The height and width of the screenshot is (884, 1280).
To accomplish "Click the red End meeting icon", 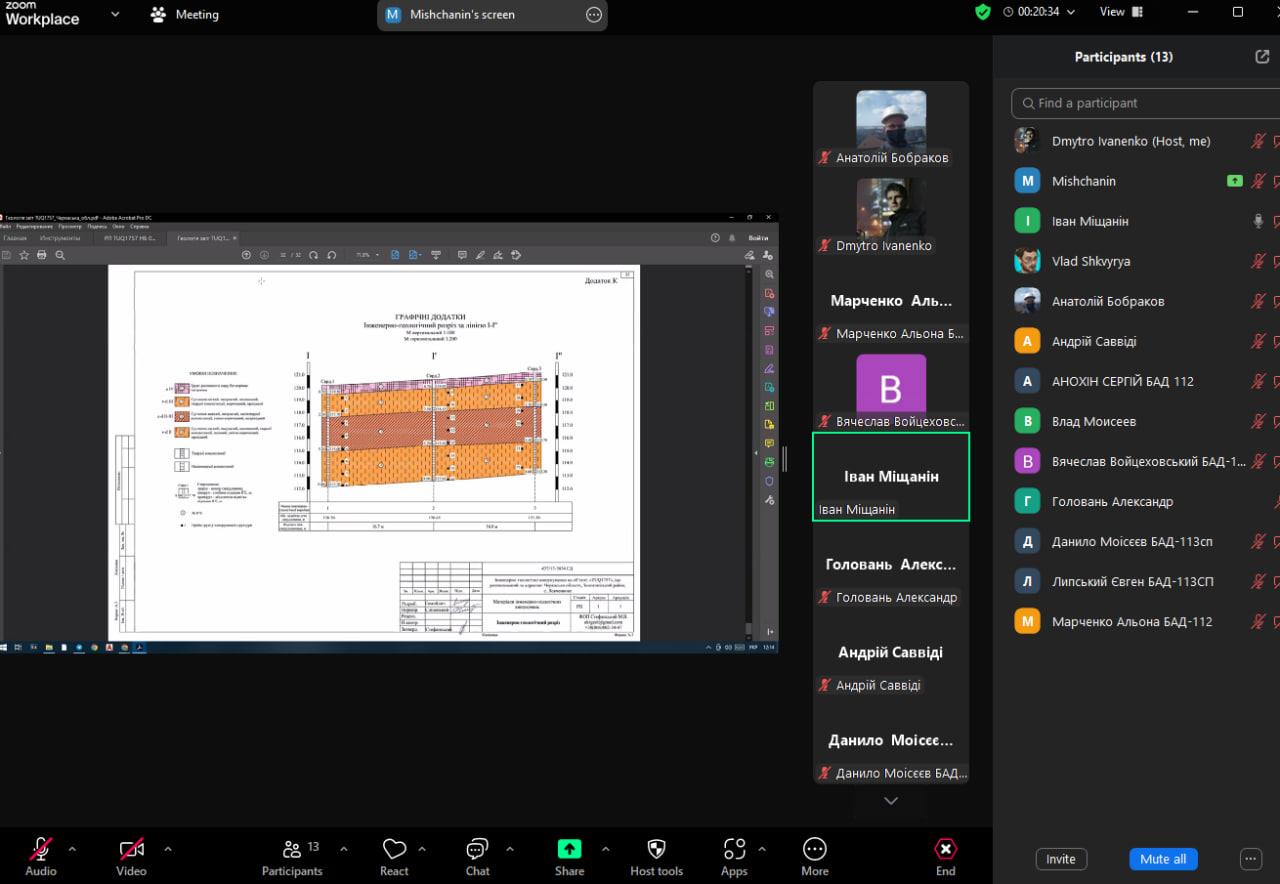I will [945, 850].
